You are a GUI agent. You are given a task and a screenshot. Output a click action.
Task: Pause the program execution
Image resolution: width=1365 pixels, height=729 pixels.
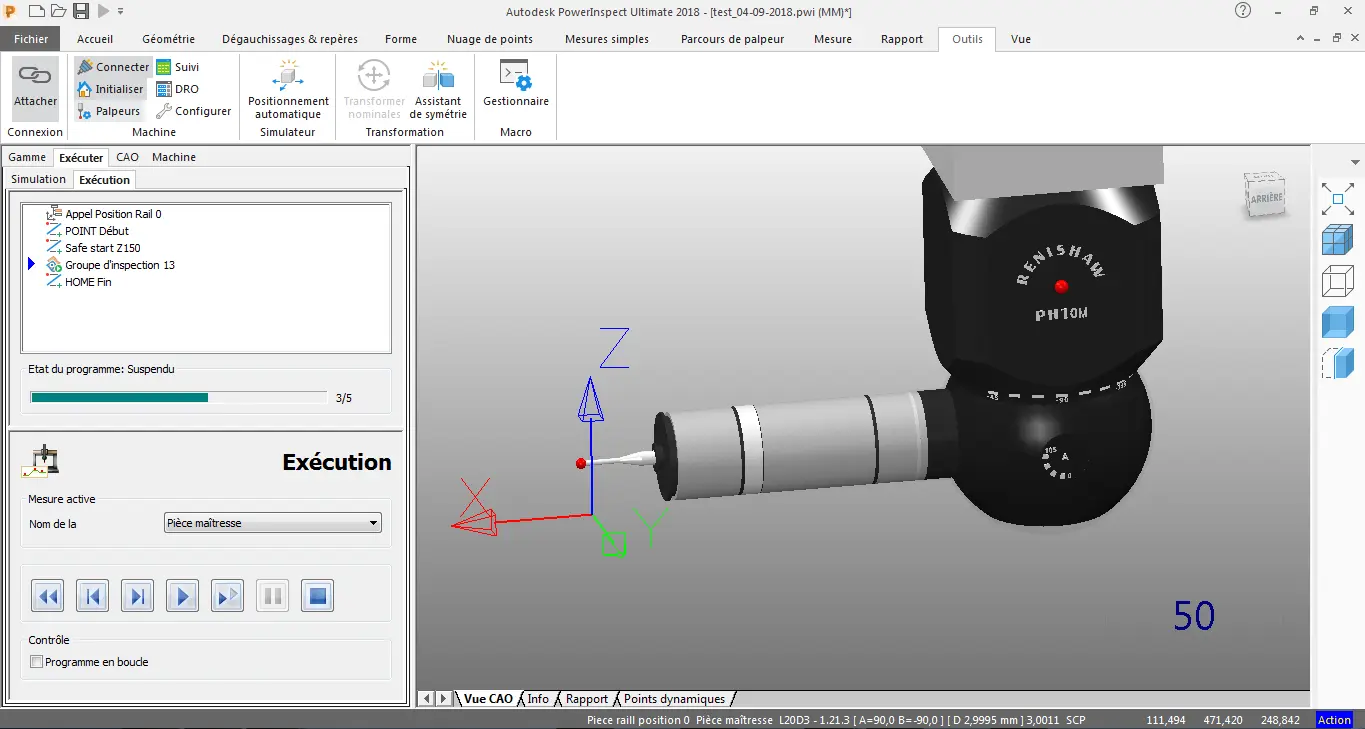[x=273, y=597]
